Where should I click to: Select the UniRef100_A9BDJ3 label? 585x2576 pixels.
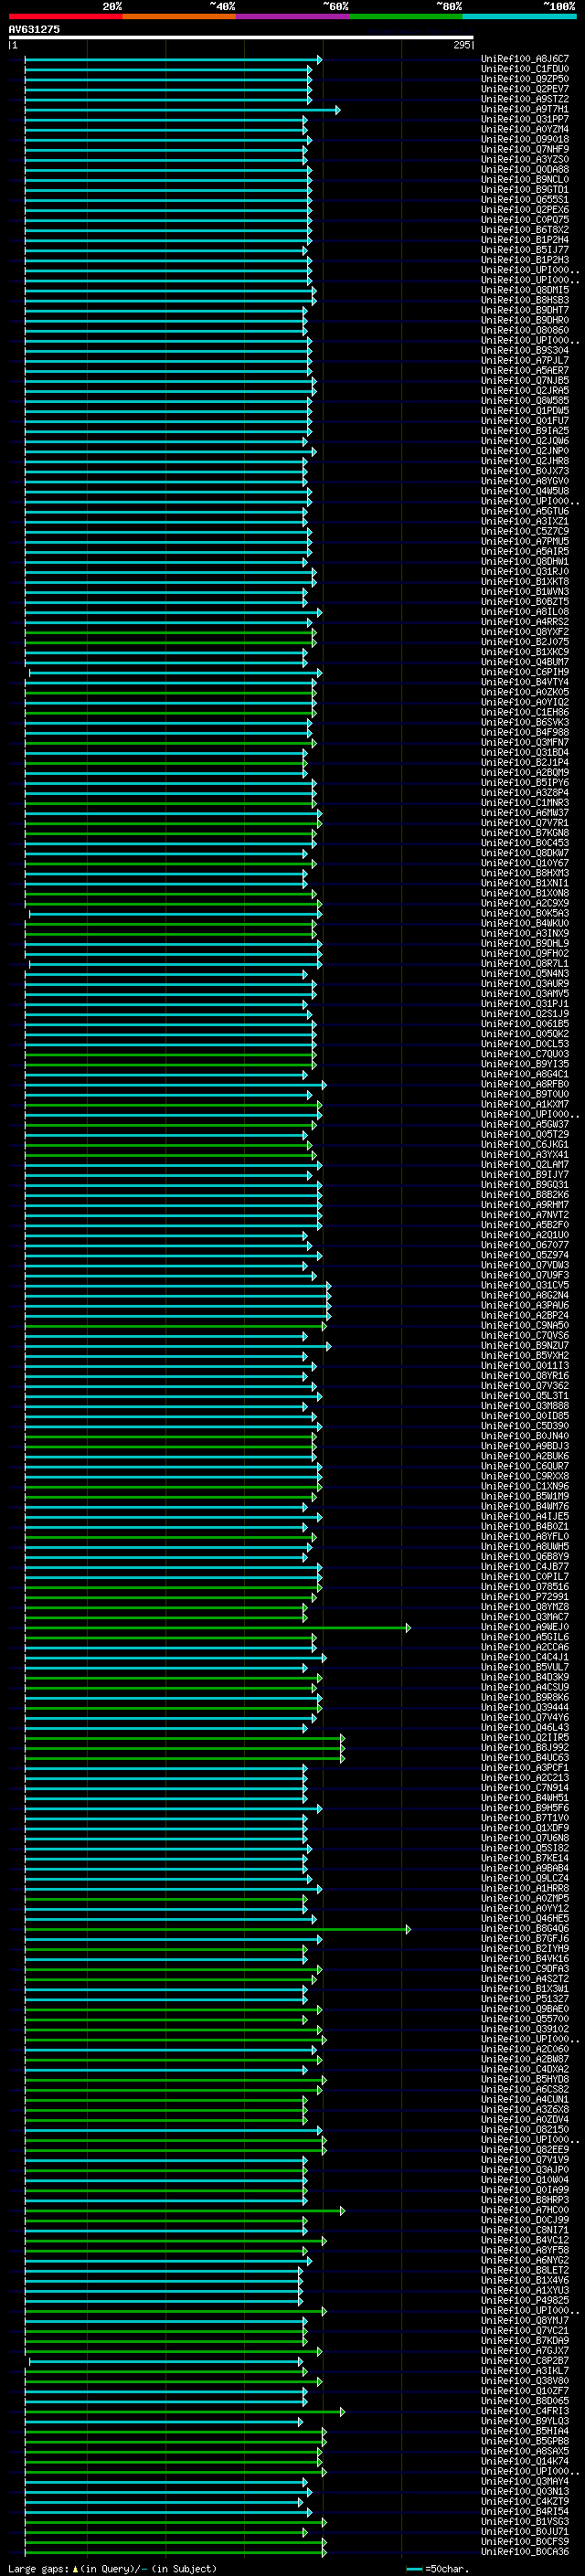[525, 1447]
